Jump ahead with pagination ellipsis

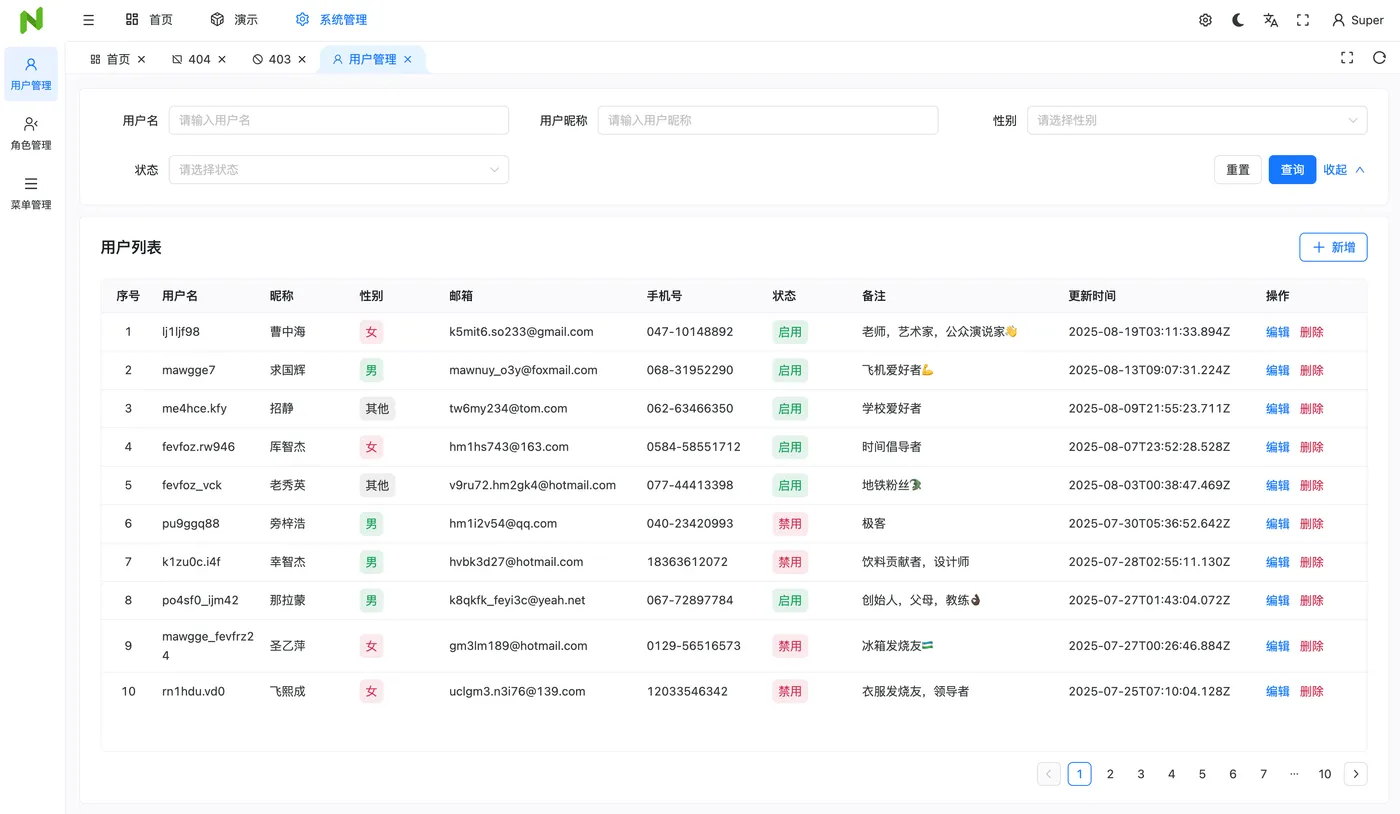[1294, 774]
